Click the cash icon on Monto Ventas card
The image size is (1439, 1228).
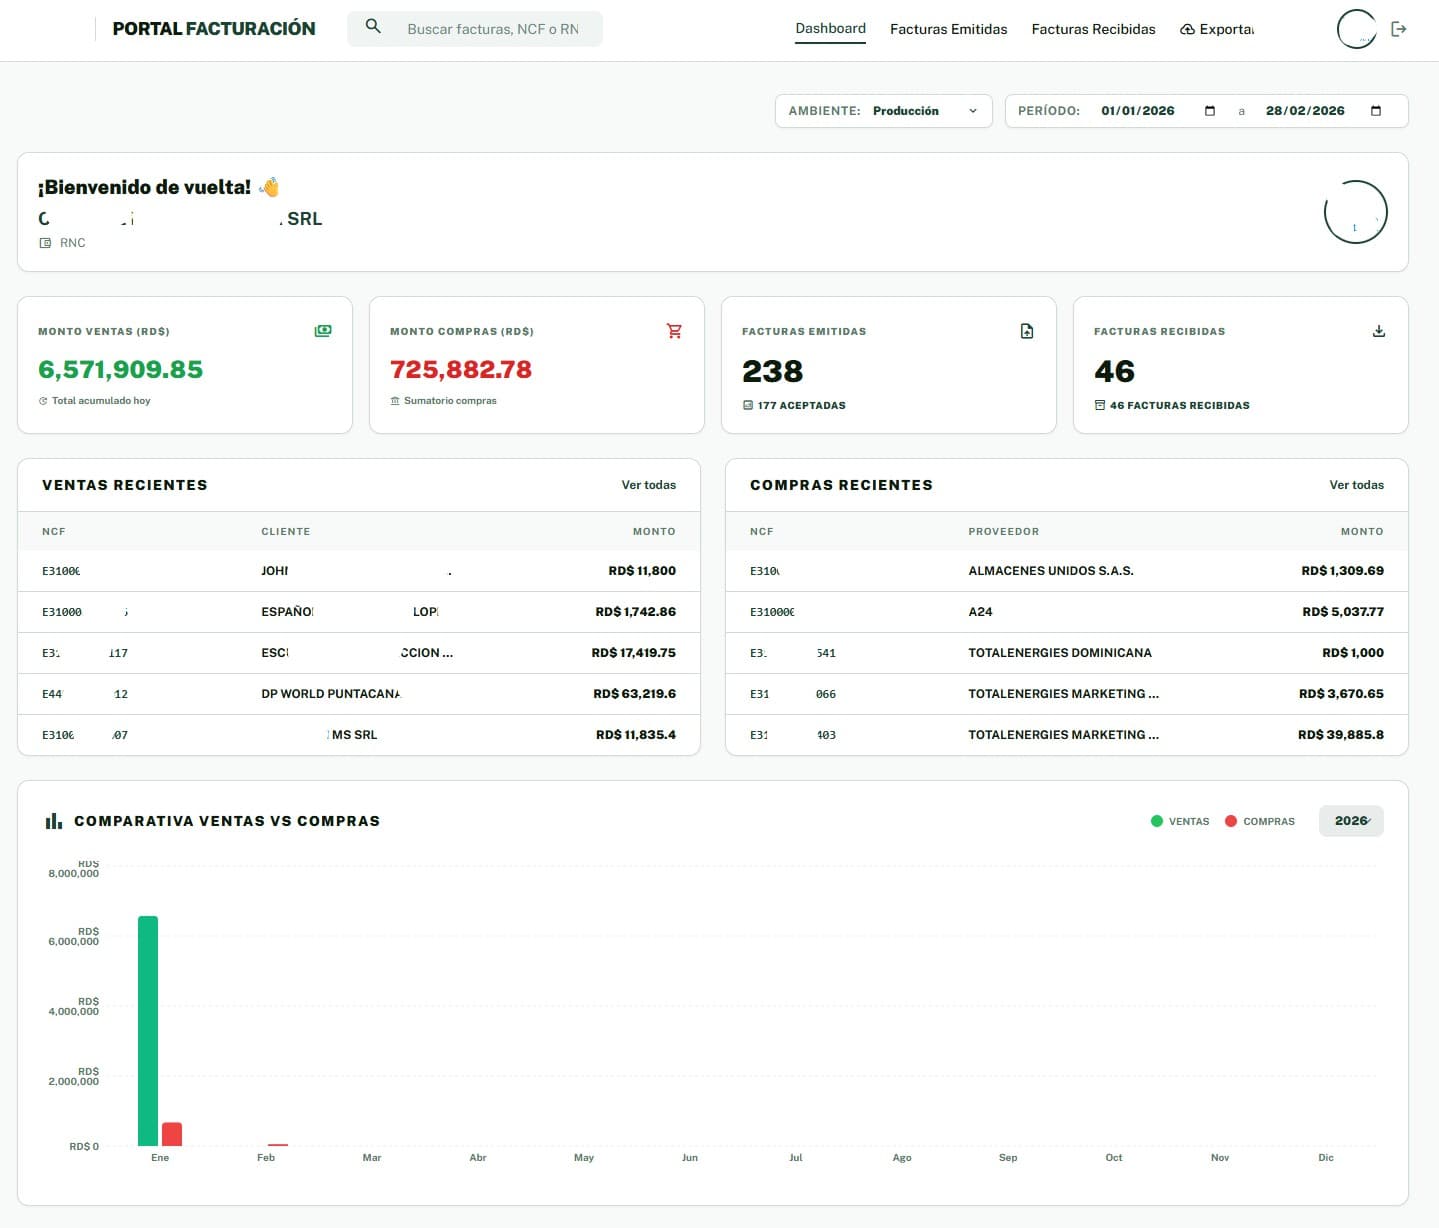[323, 331]
